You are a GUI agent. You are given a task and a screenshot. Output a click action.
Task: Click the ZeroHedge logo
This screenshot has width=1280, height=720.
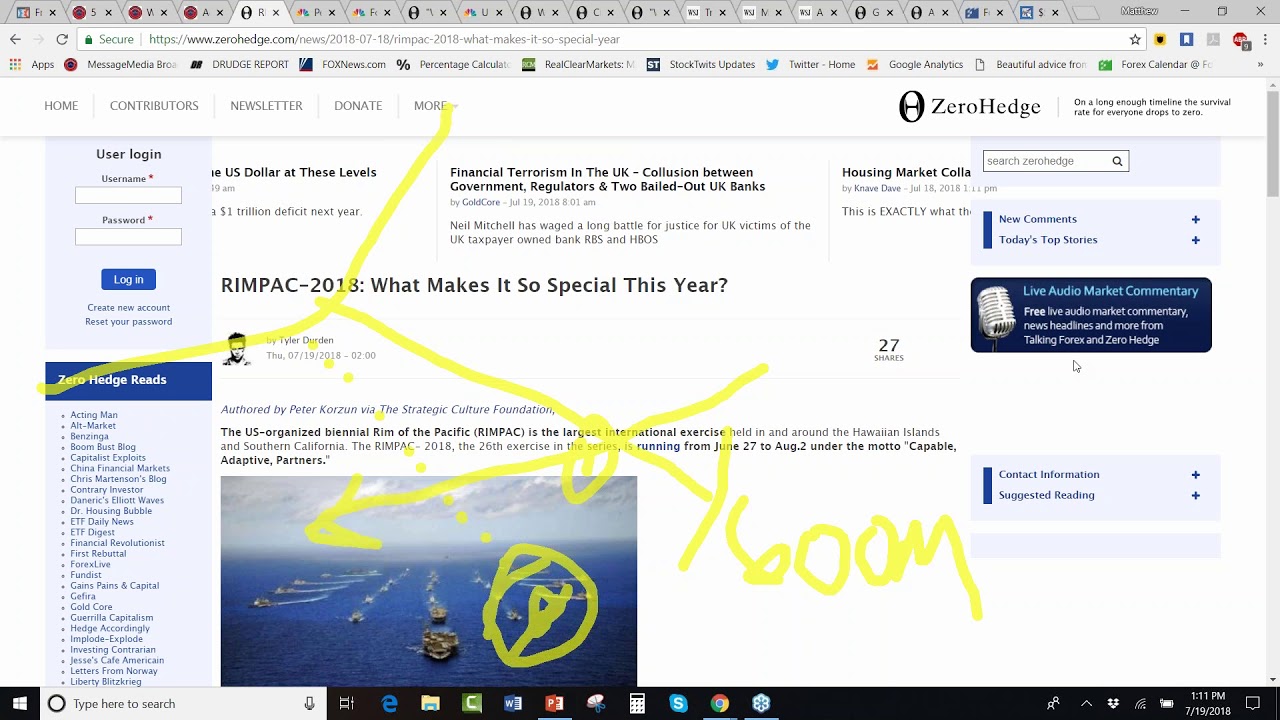pos(969,107)
